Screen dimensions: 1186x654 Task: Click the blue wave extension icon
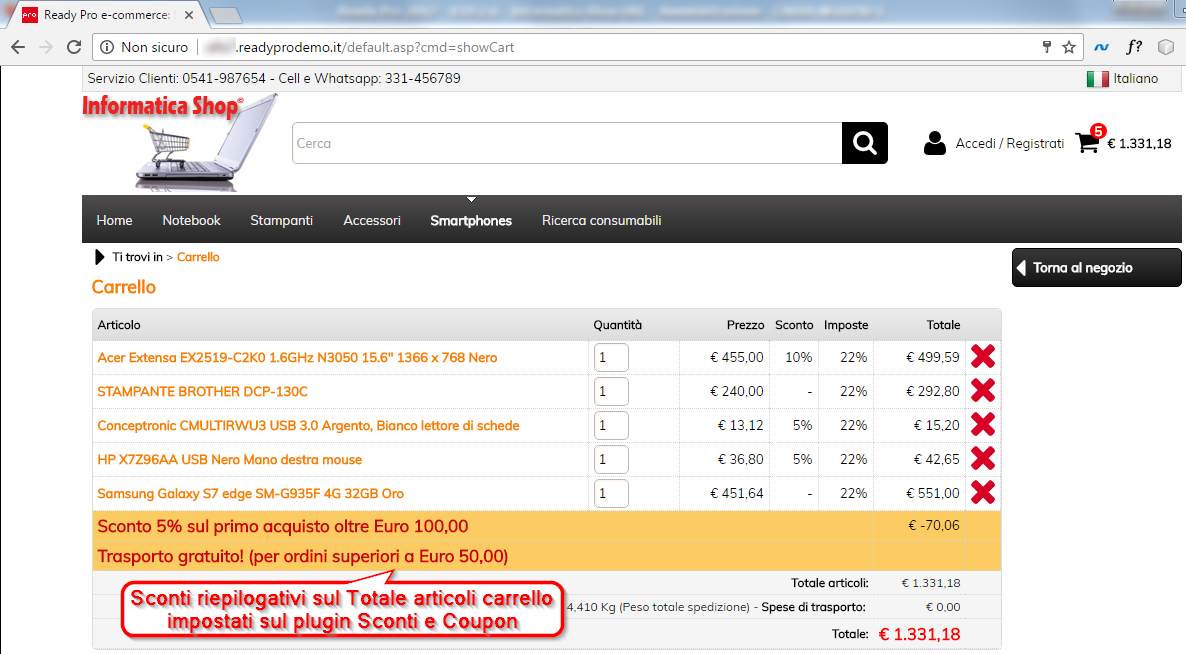[x=1101, y=47]
